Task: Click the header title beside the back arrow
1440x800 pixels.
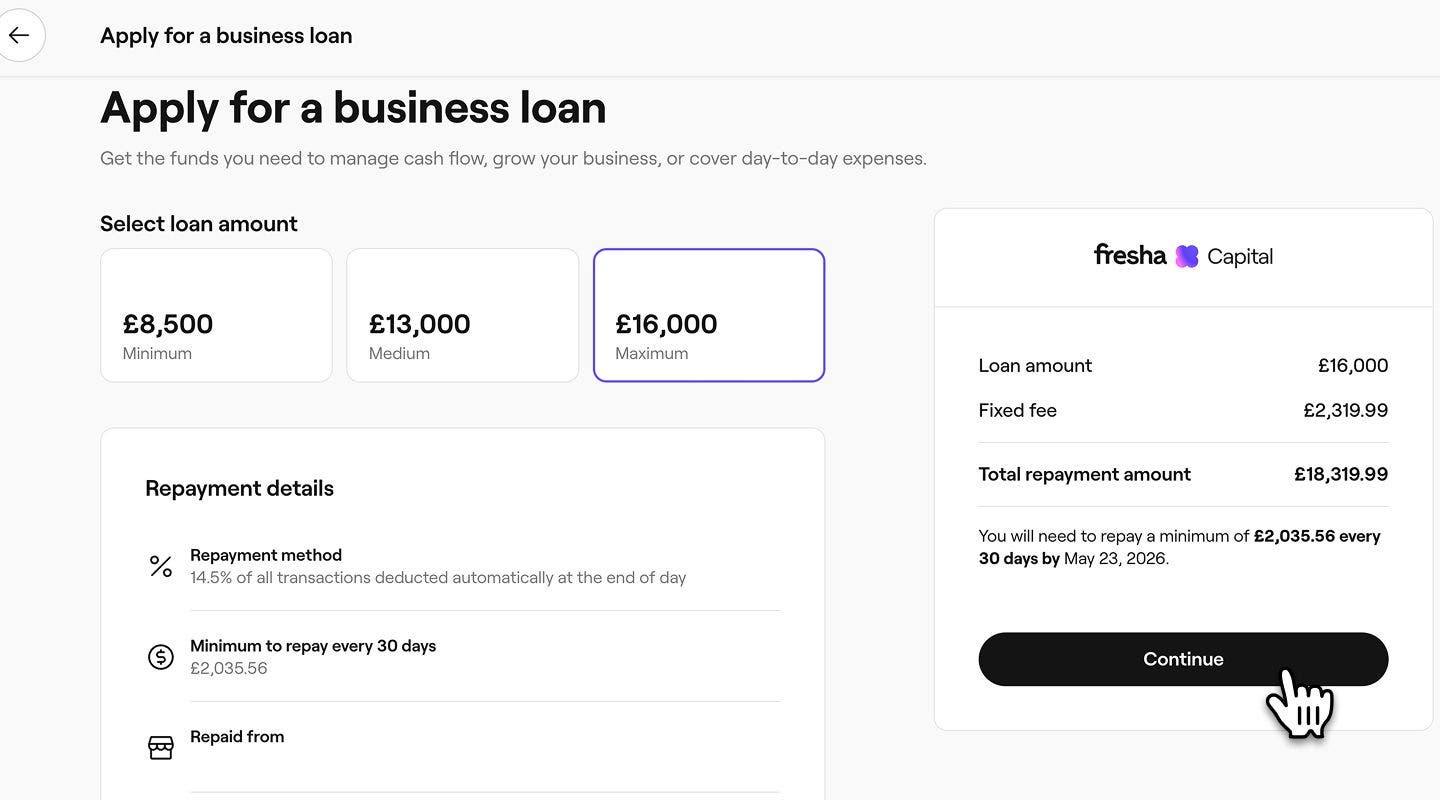Action: pyautogui.click(x=226, y=36)
